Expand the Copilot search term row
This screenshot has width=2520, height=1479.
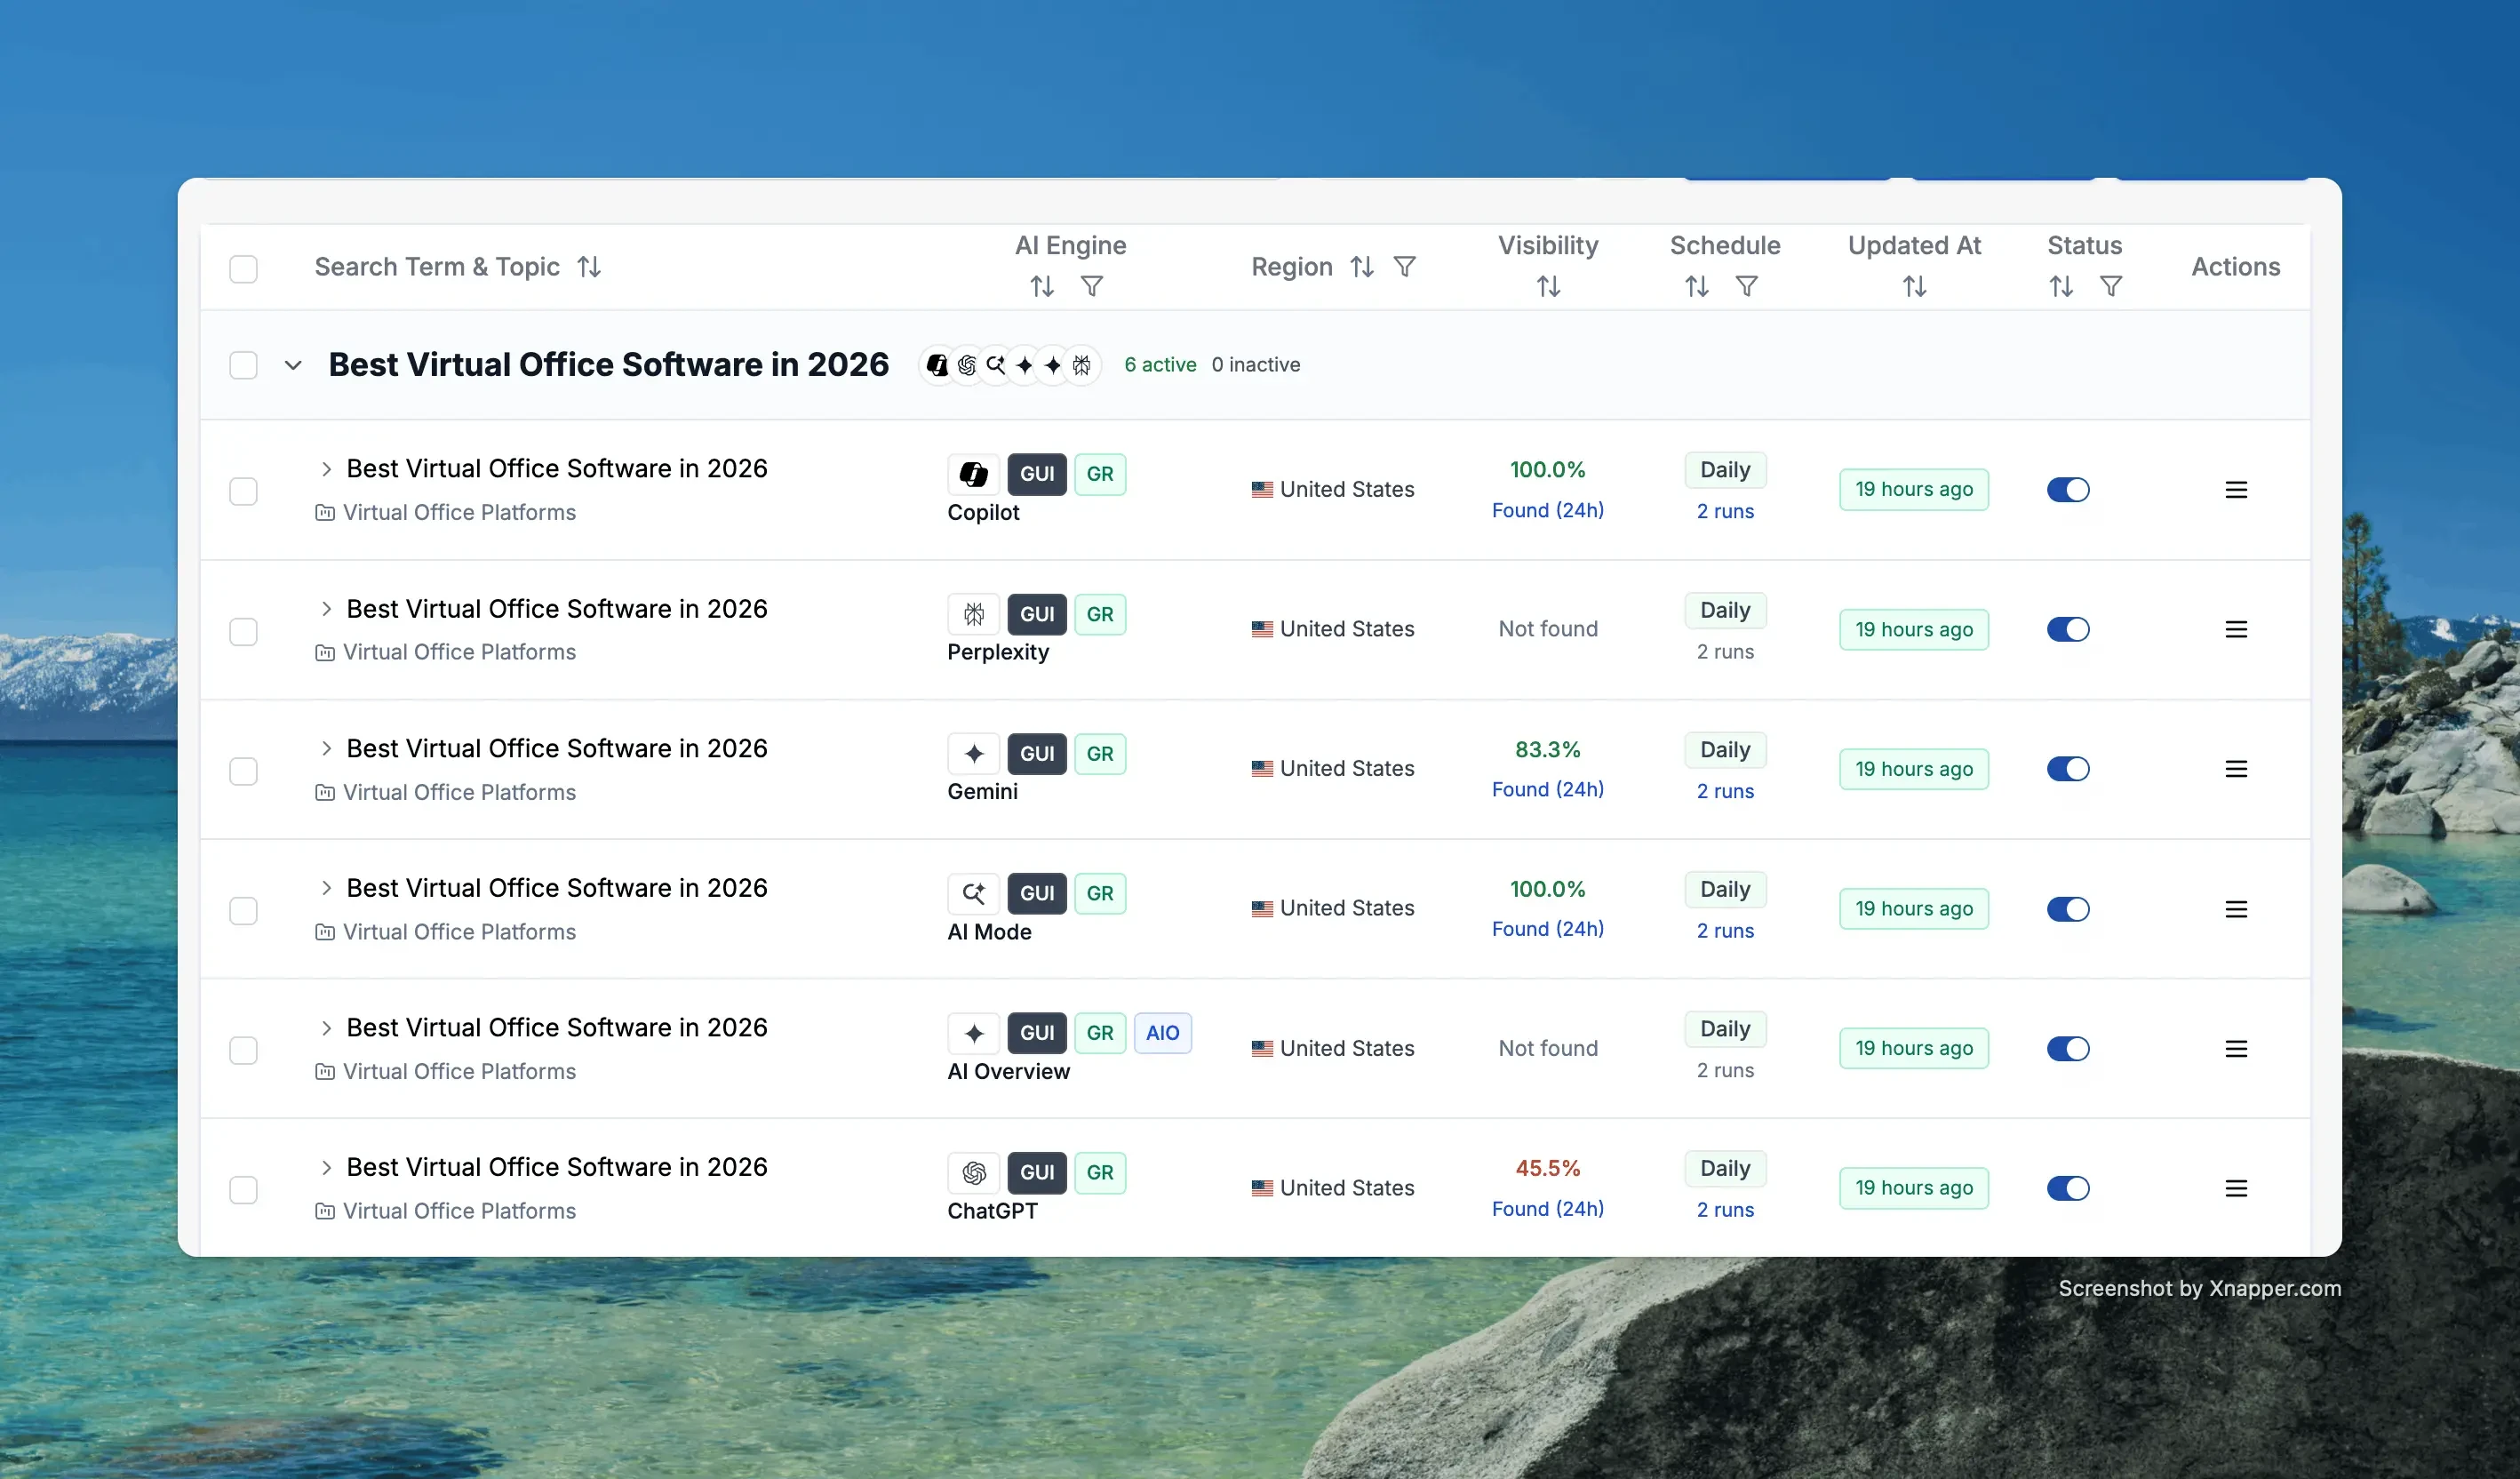[326, 469]
